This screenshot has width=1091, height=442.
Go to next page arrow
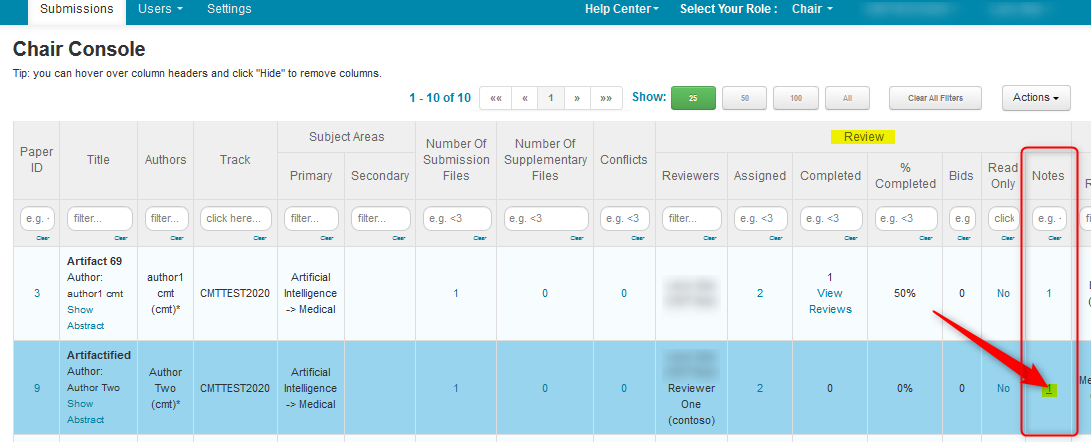pos(576,98)
